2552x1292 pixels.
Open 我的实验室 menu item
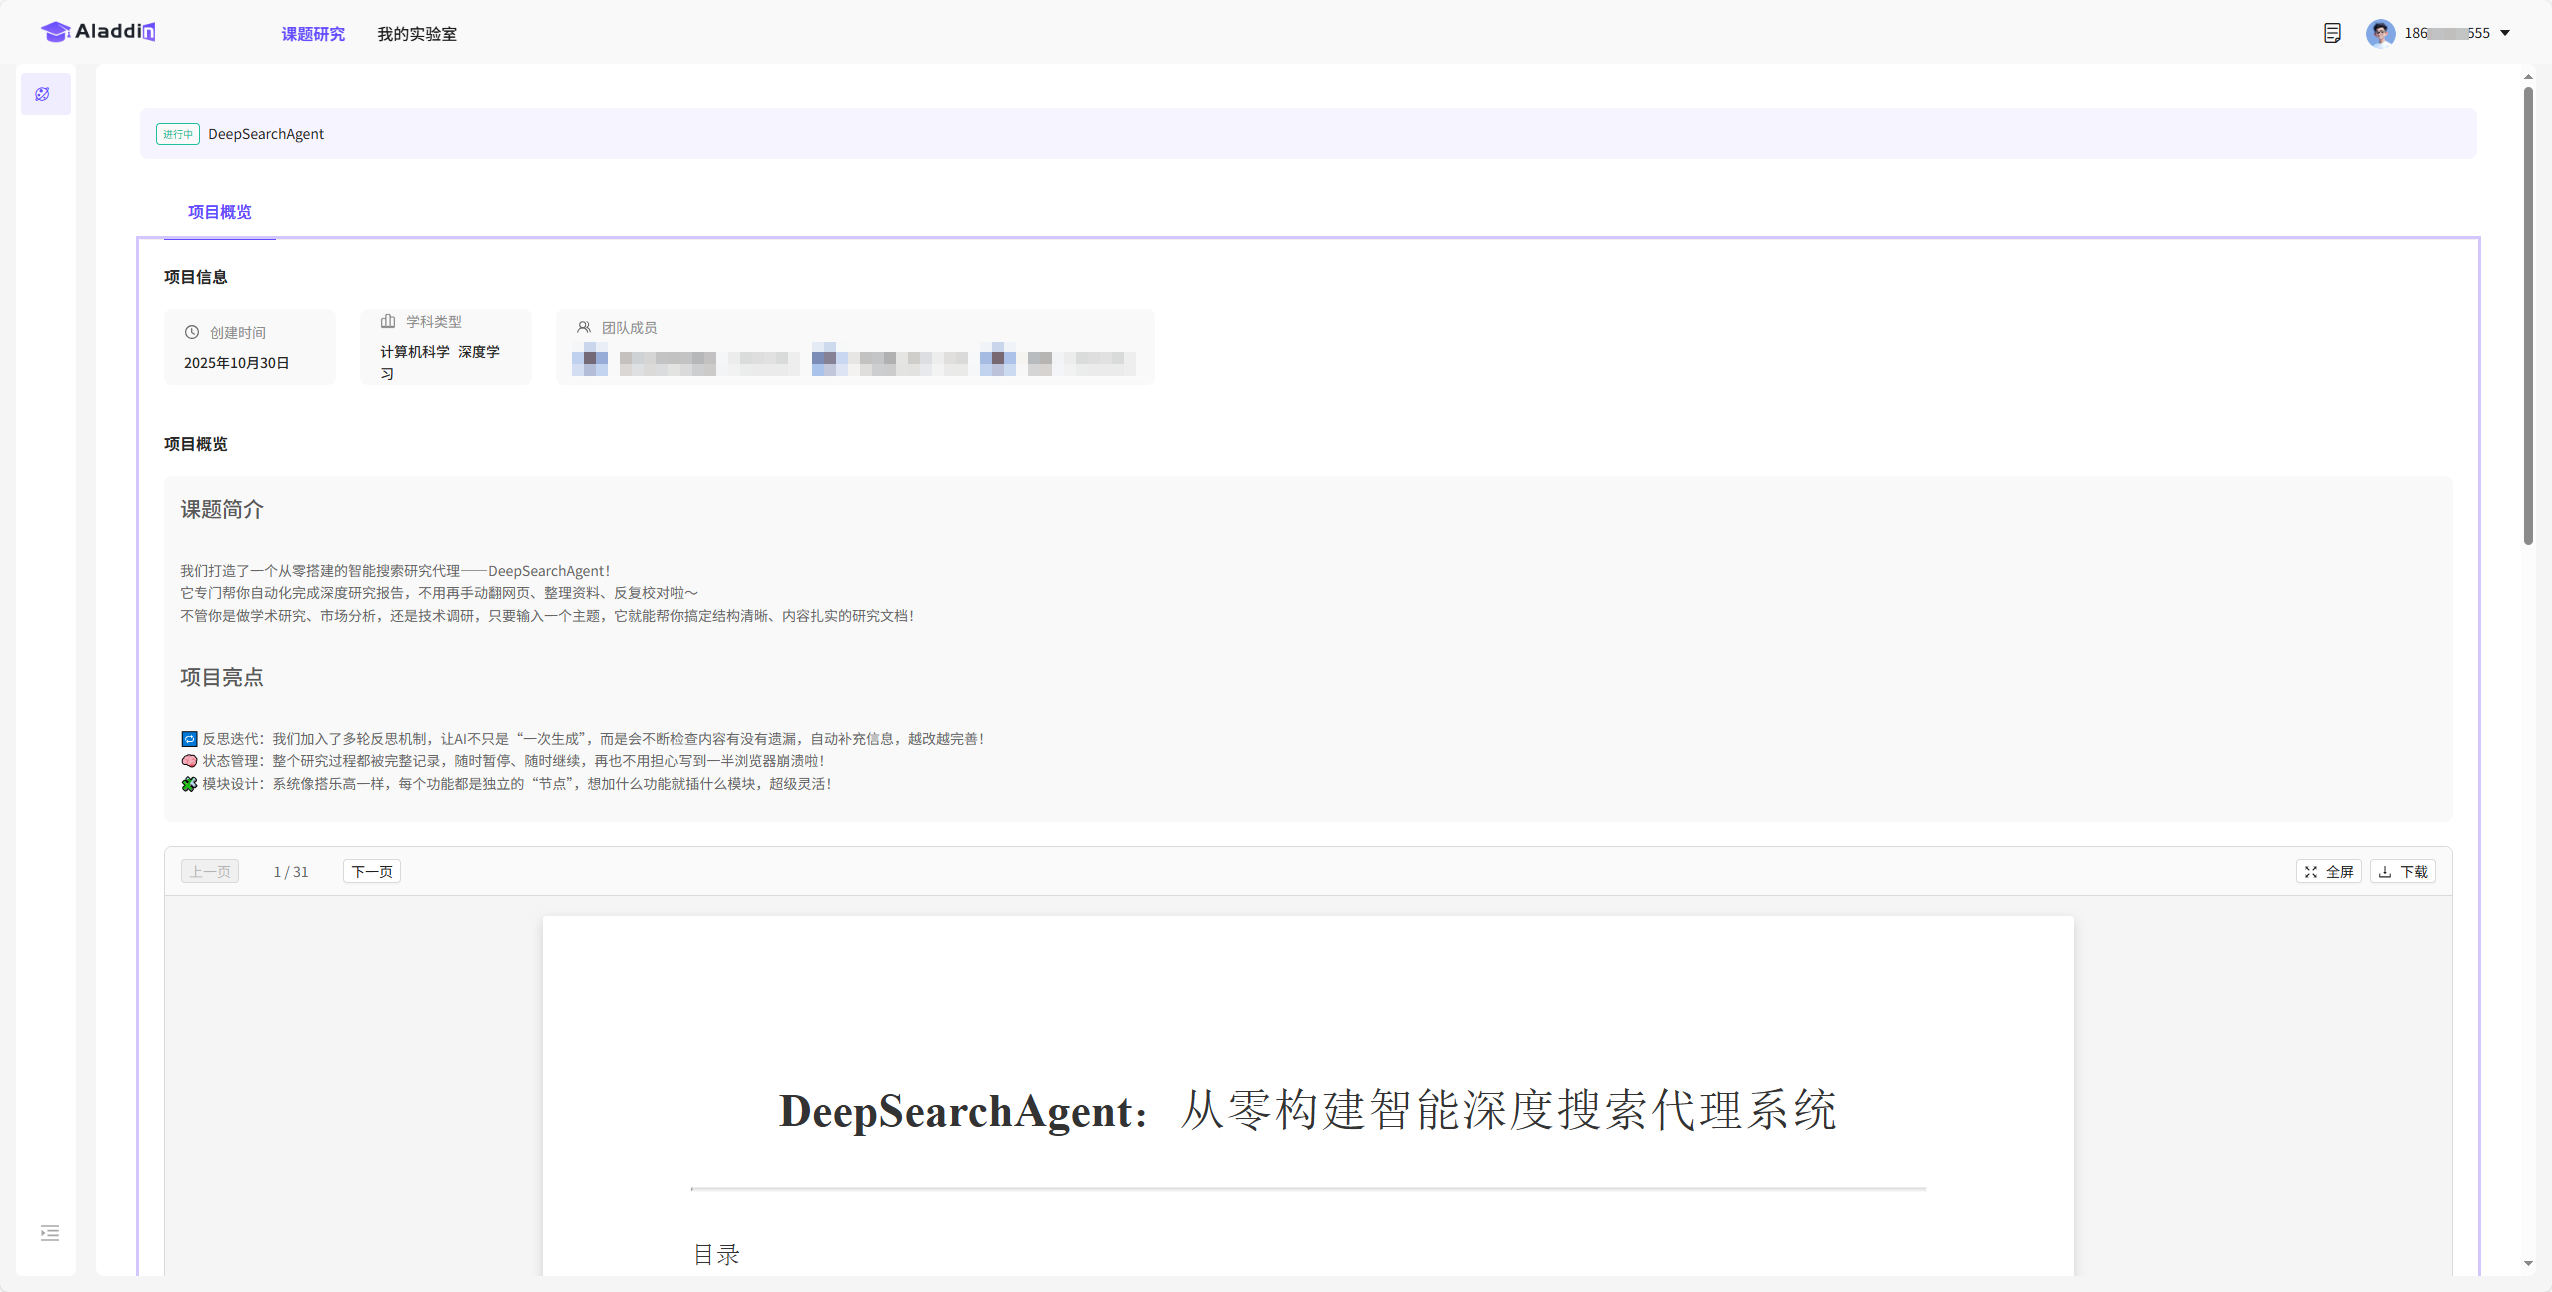417,34
